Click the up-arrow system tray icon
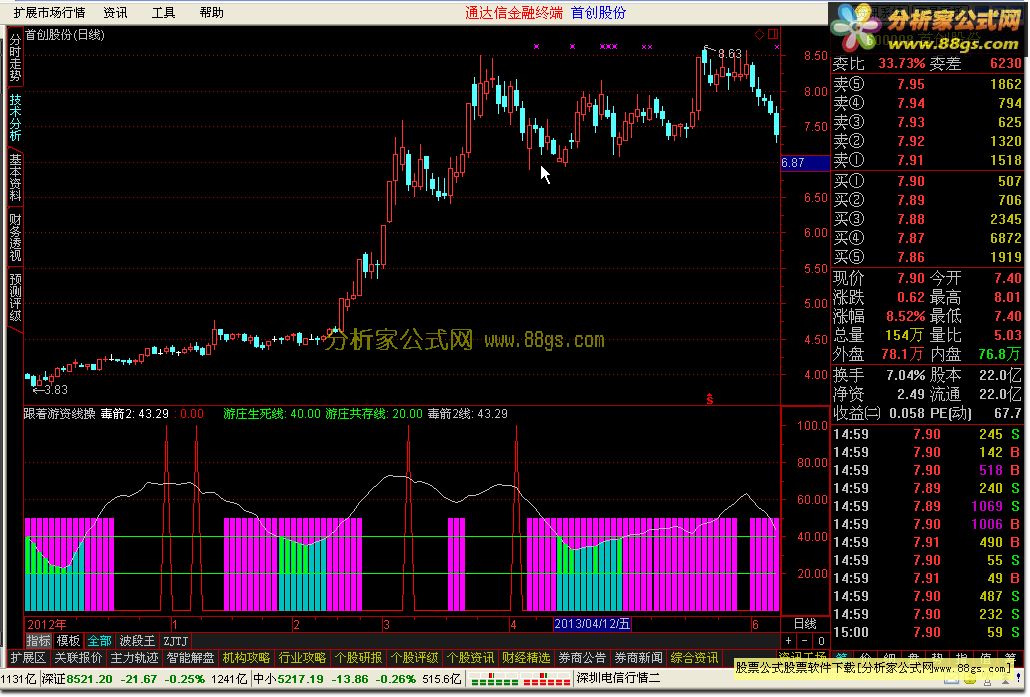 pos(1006,681)
